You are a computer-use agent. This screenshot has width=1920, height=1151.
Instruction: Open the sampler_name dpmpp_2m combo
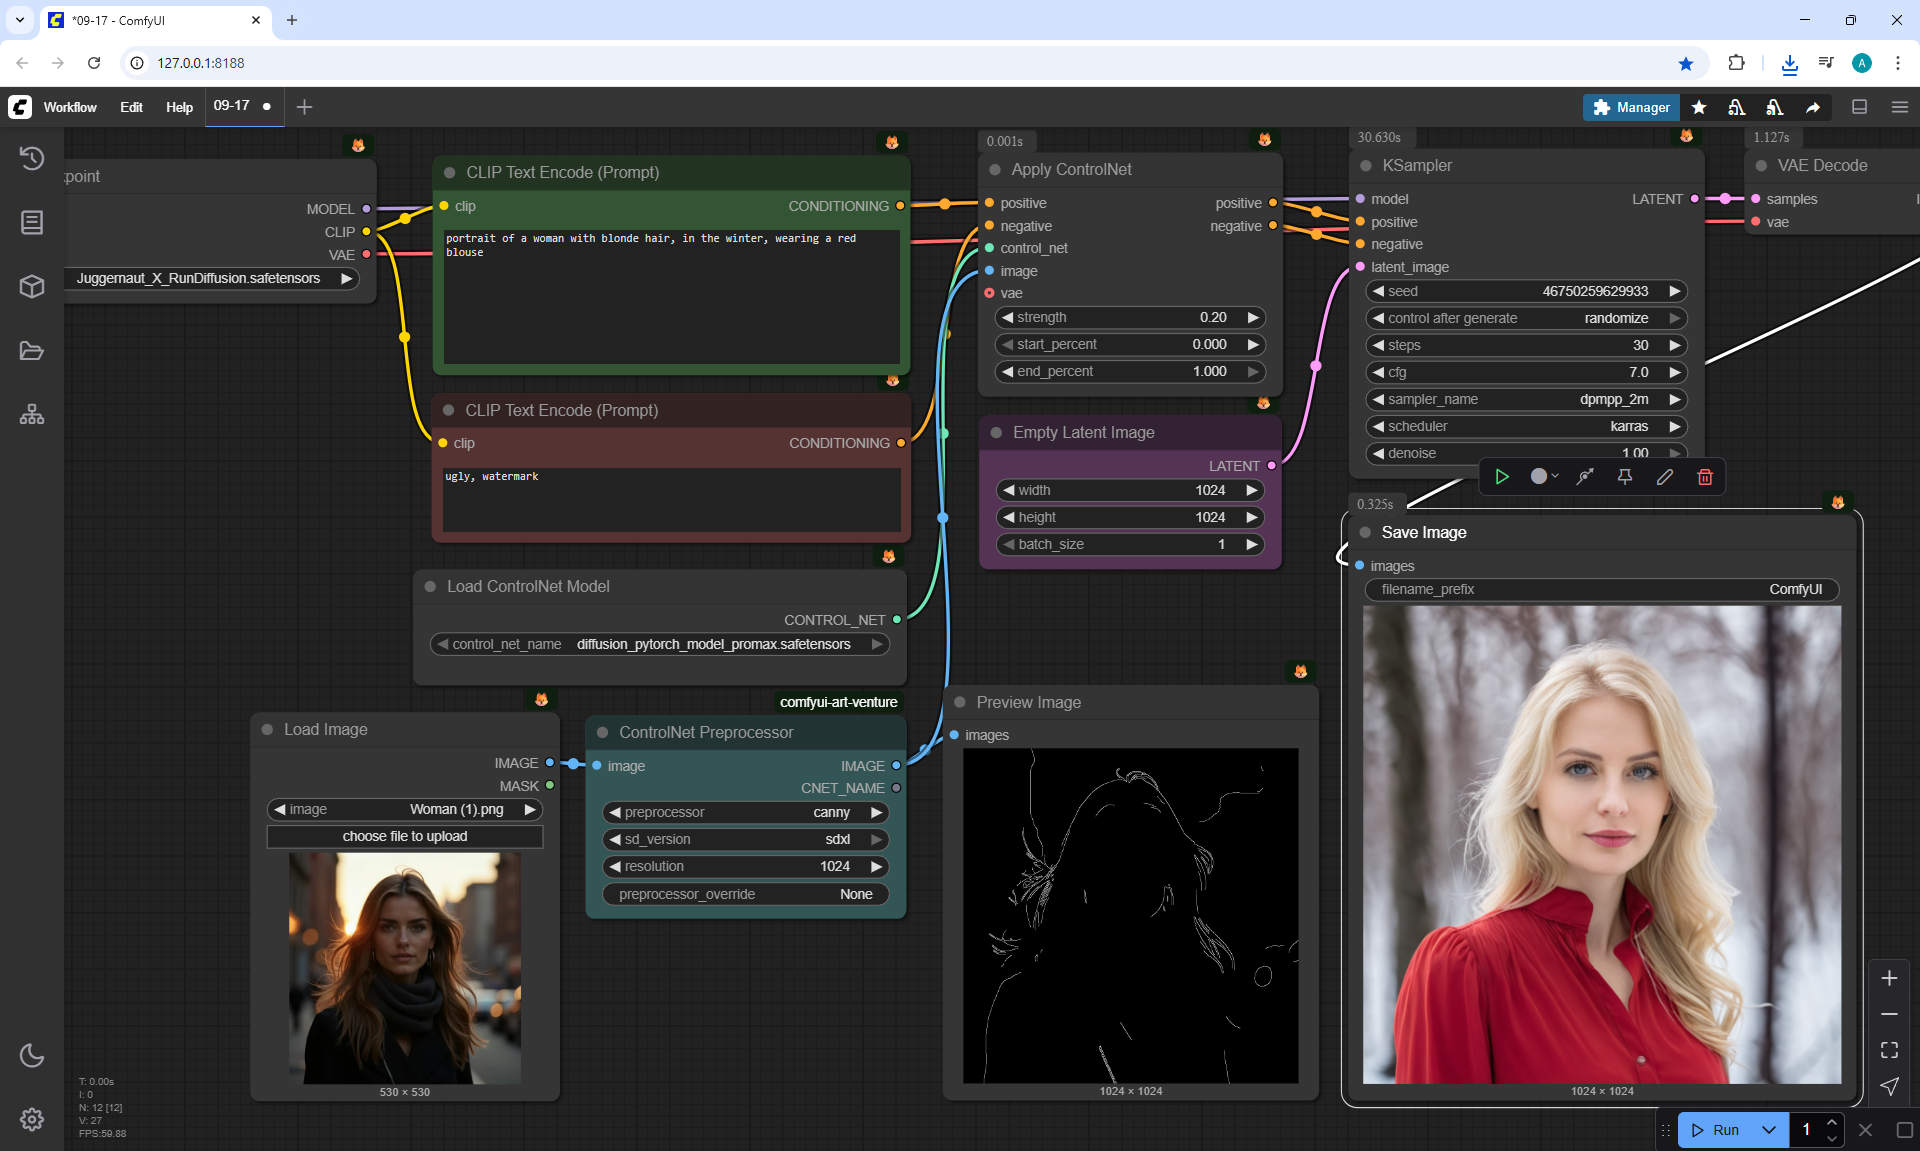point(1526,399)
